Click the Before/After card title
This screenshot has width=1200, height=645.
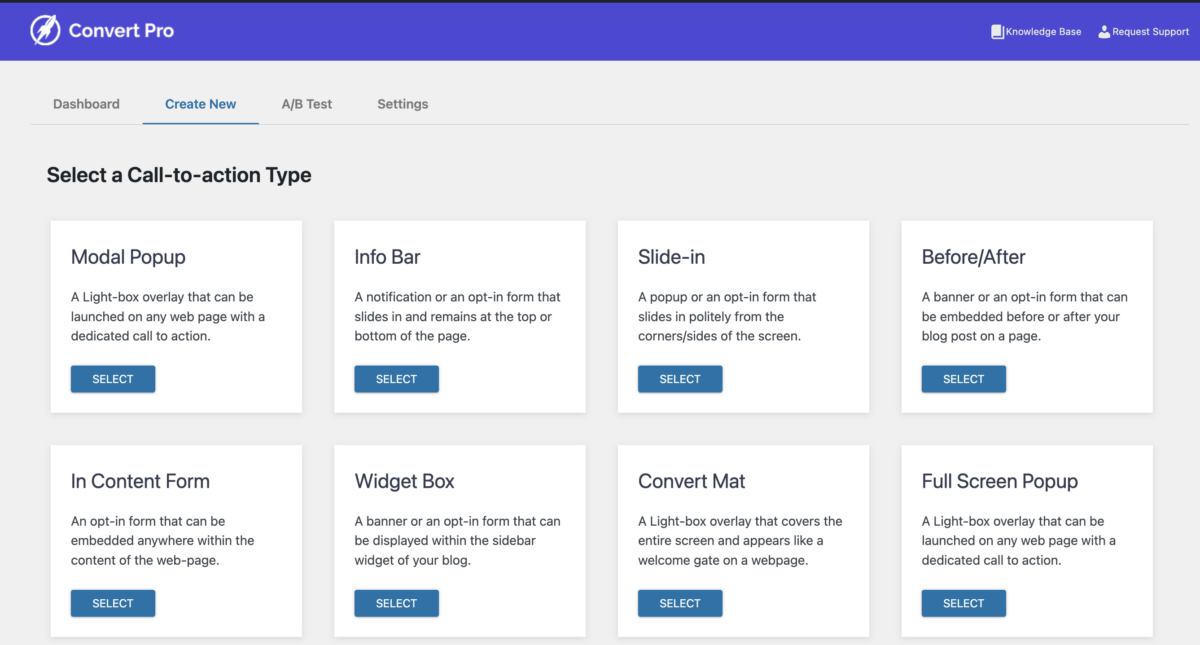[x=974, y=257]
